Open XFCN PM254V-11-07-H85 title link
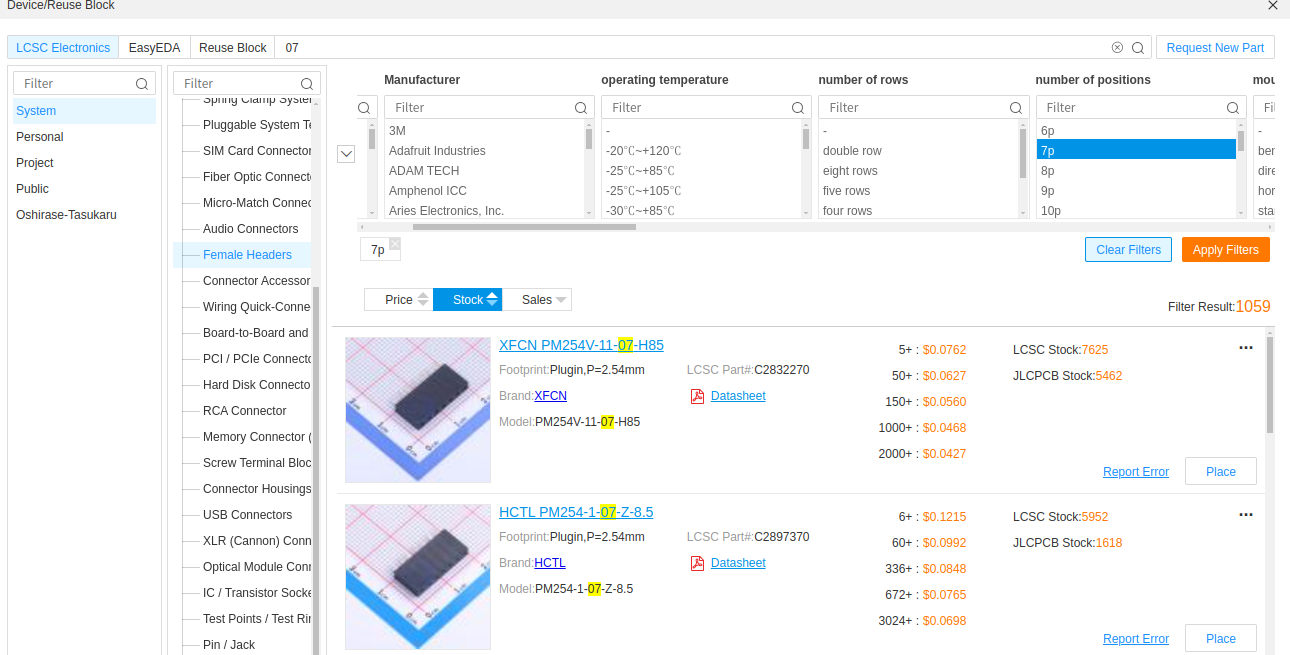 pos(581,346)
